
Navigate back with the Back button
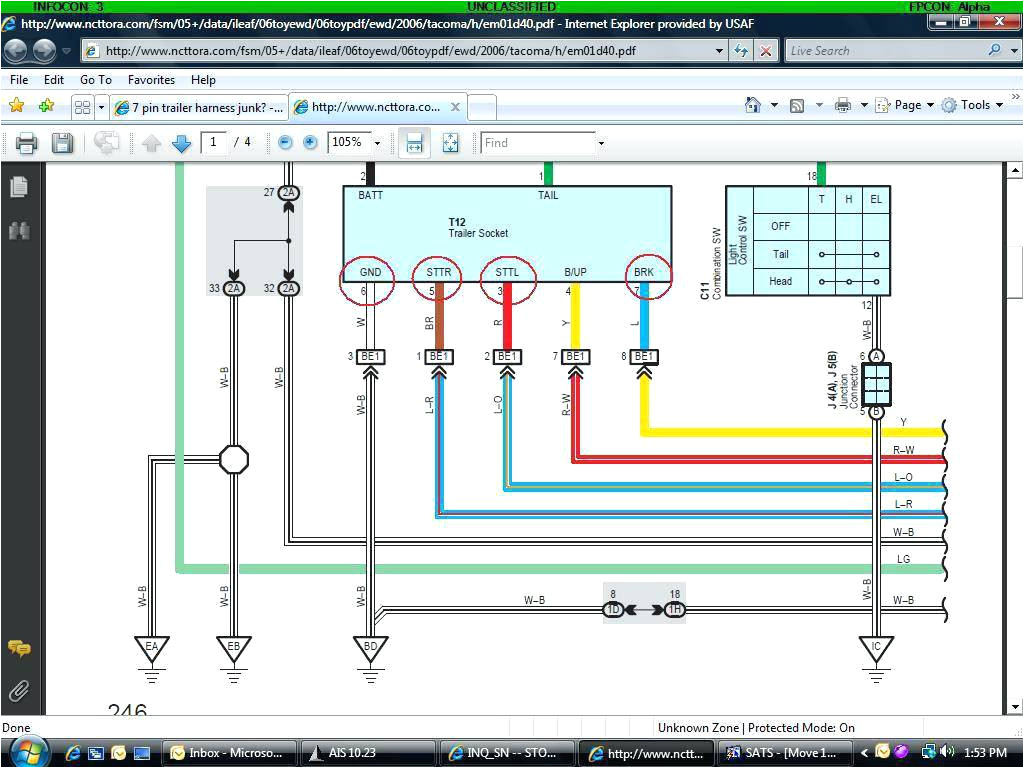tap(15, 50)
